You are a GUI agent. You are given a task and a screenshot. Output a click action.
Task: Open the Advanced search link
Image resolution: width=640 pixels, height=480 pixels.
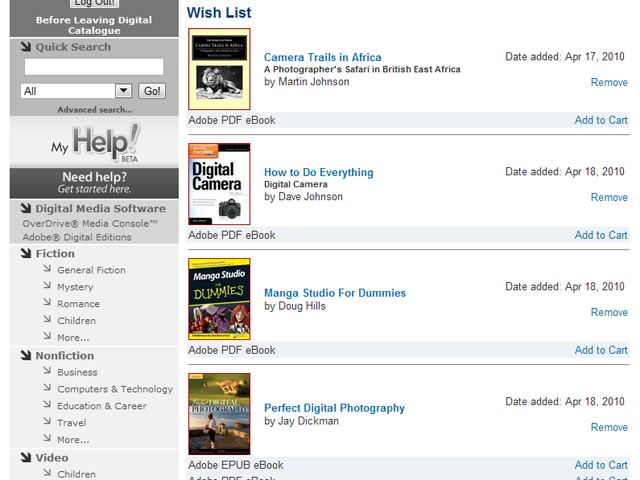[95, 110]
